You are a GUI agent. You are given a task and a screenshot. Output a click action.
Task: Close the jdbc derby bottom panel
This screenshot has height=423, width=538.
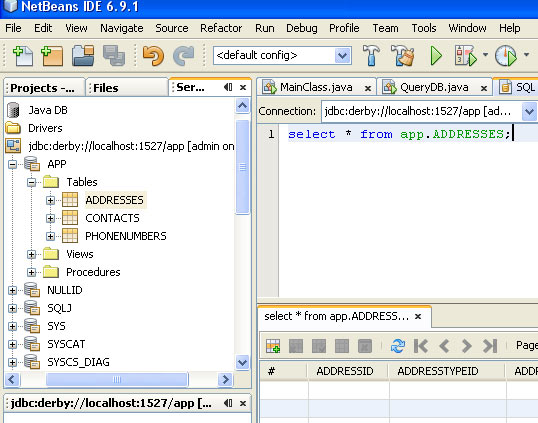point(243,403)
